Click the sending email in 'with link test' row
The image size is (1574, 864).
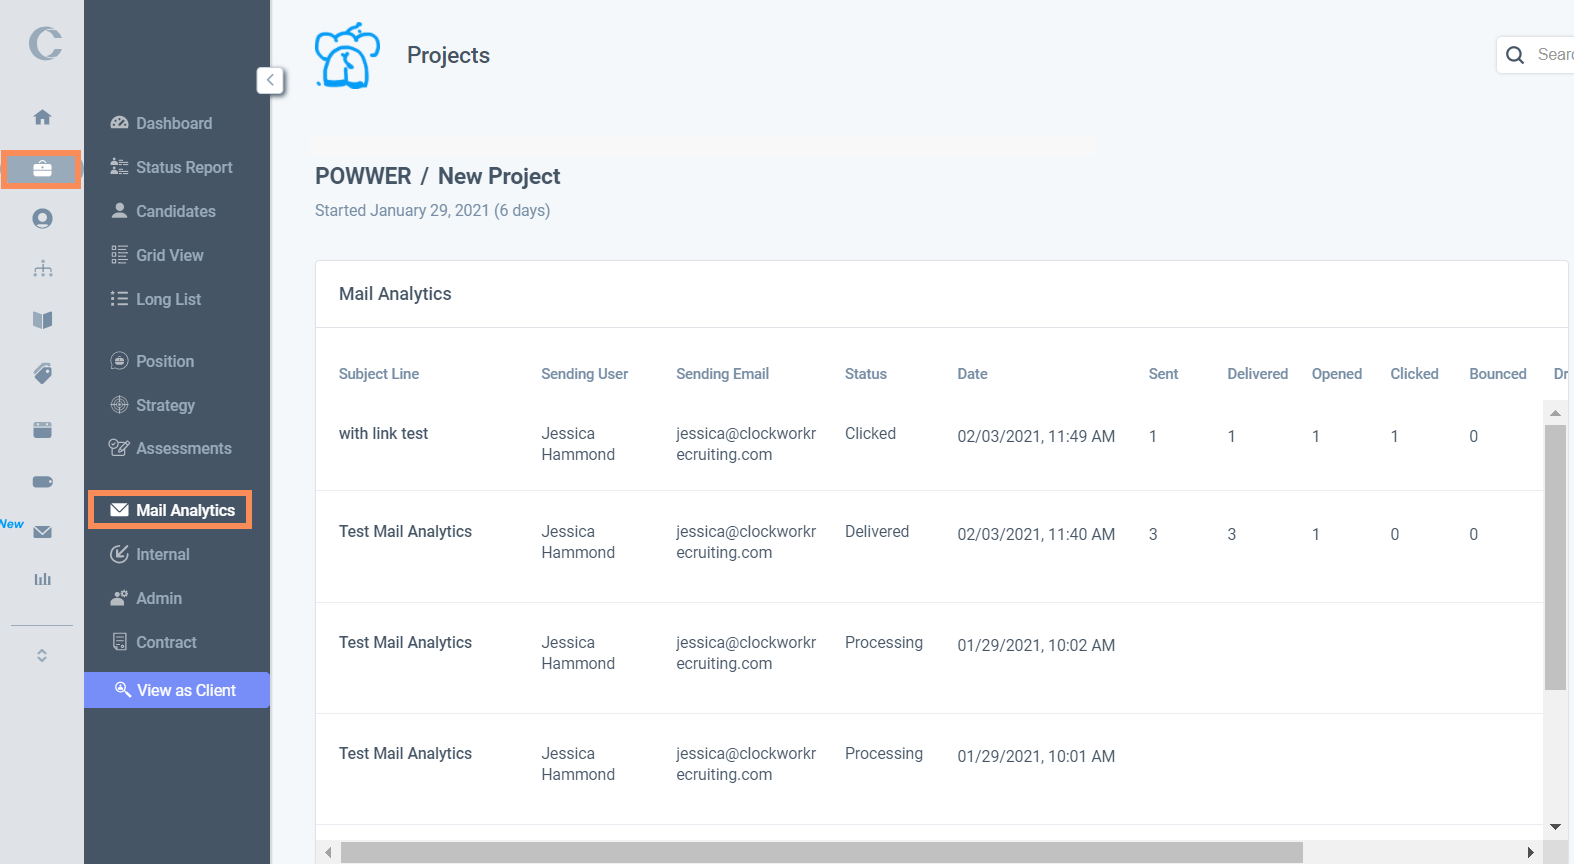pyautogui.click(x=746, y=444)
